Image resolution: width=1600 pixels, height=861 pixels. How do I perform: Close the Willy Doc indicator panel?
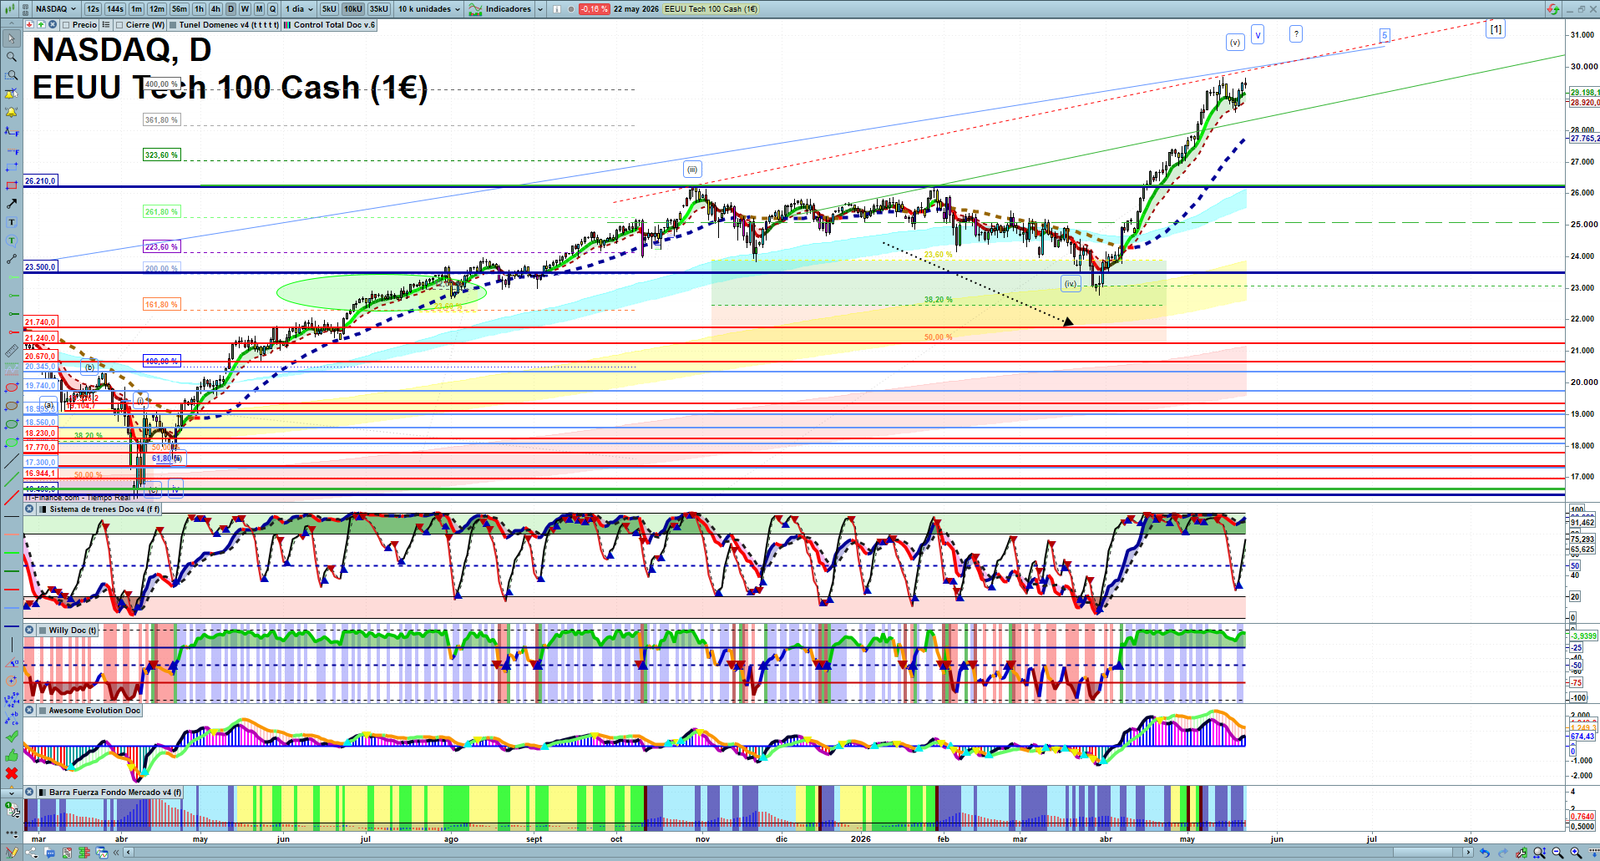coord(29,630)
